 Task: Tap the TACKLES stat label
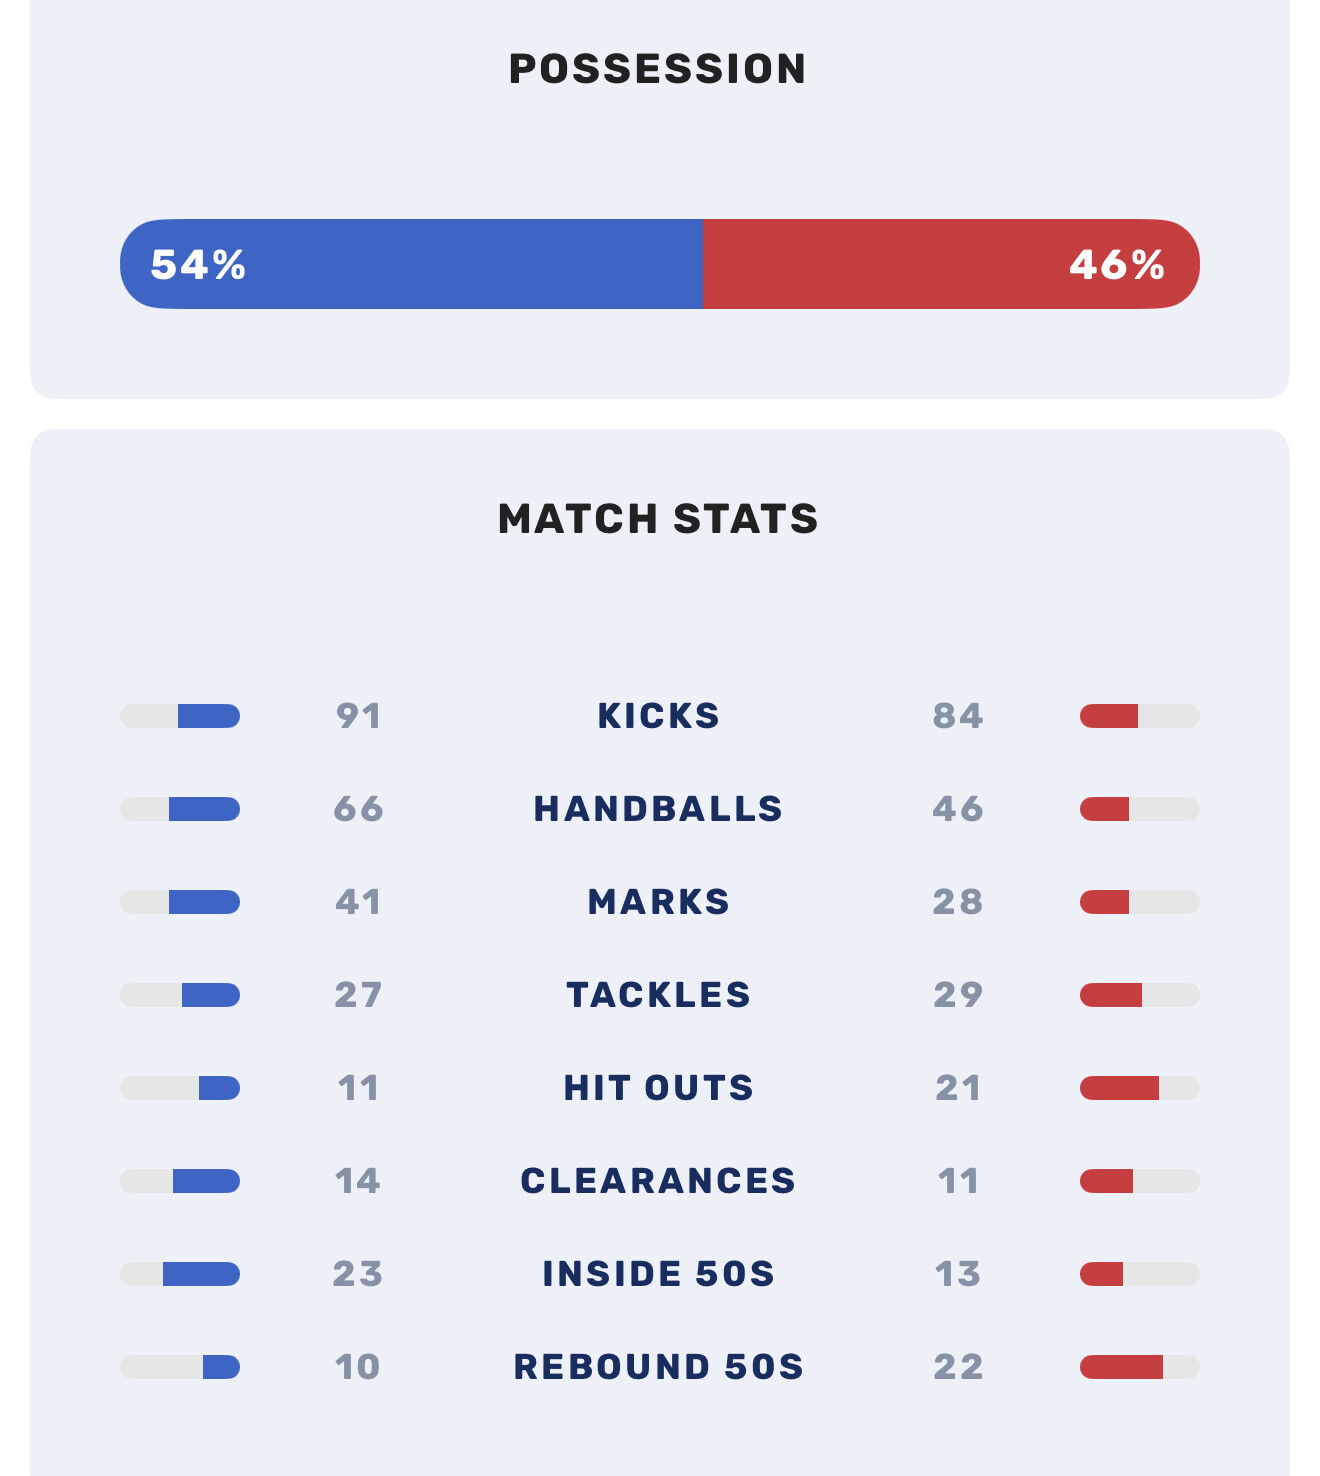pyautogui.click(x=658, y=995)
